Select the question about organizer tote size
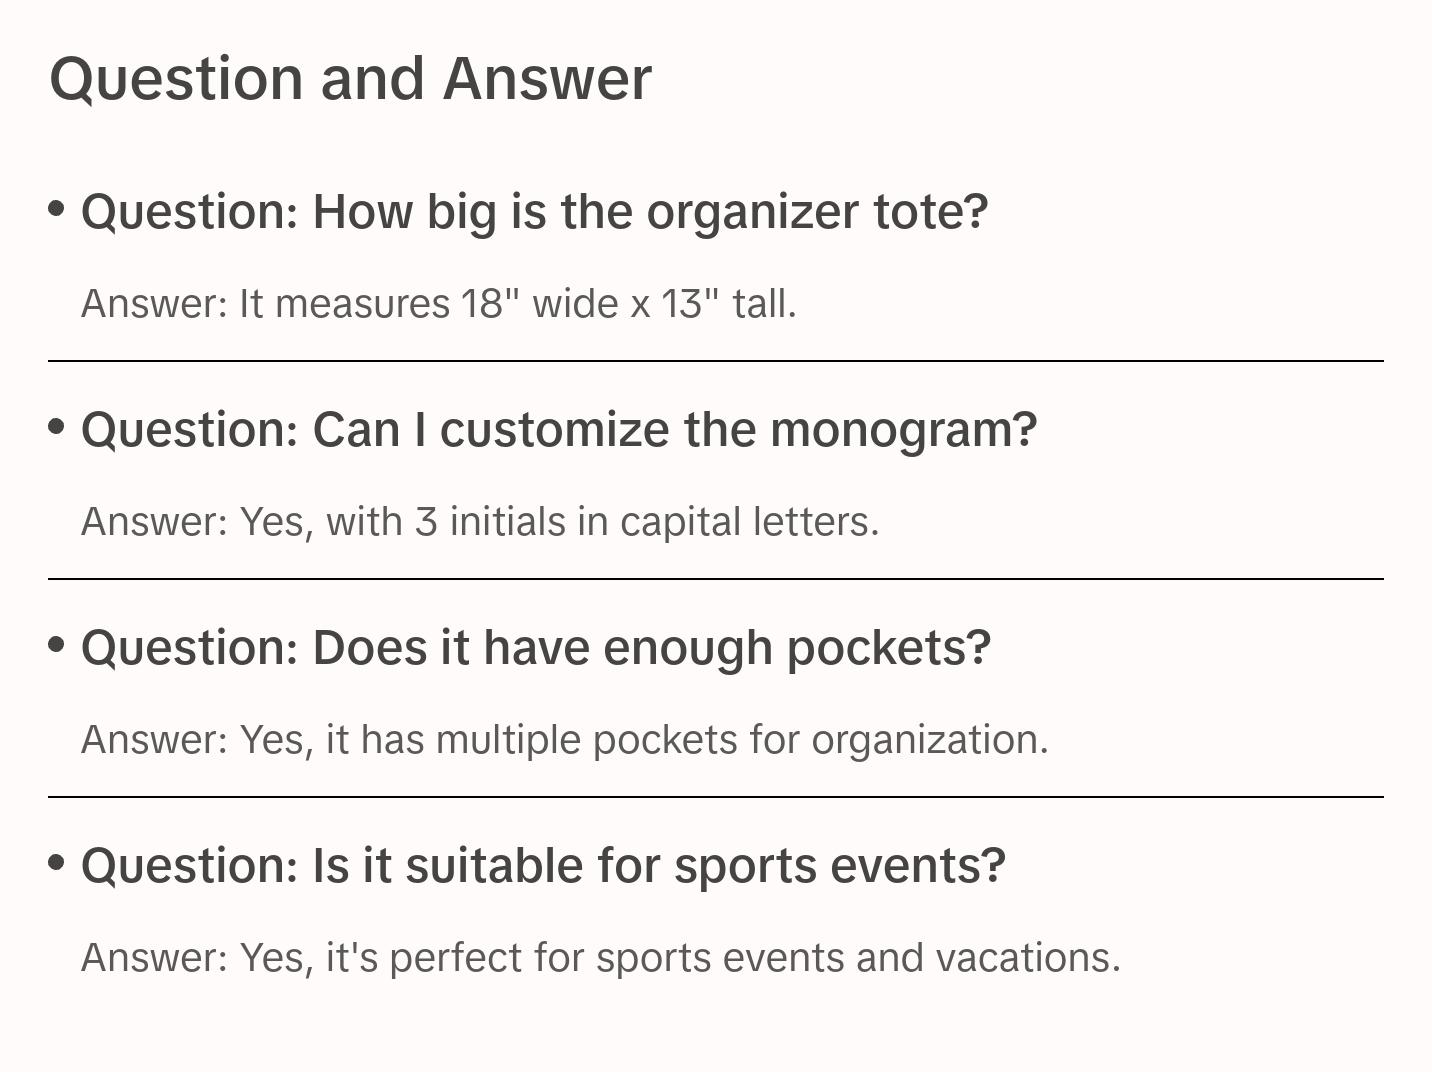This screenshot has height=1072, width=1432. pyautogui.click(x=534, y=212)
